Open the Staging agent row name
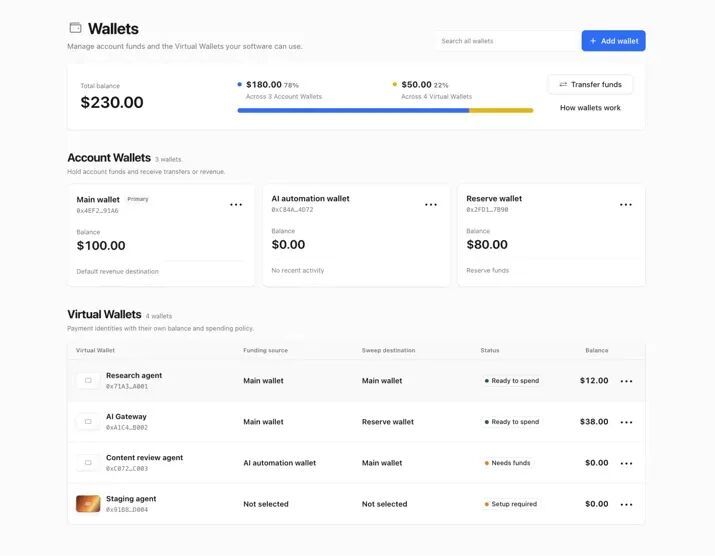Image resolution: width=715 pixels, height=556 pixels. pos(131,499)
